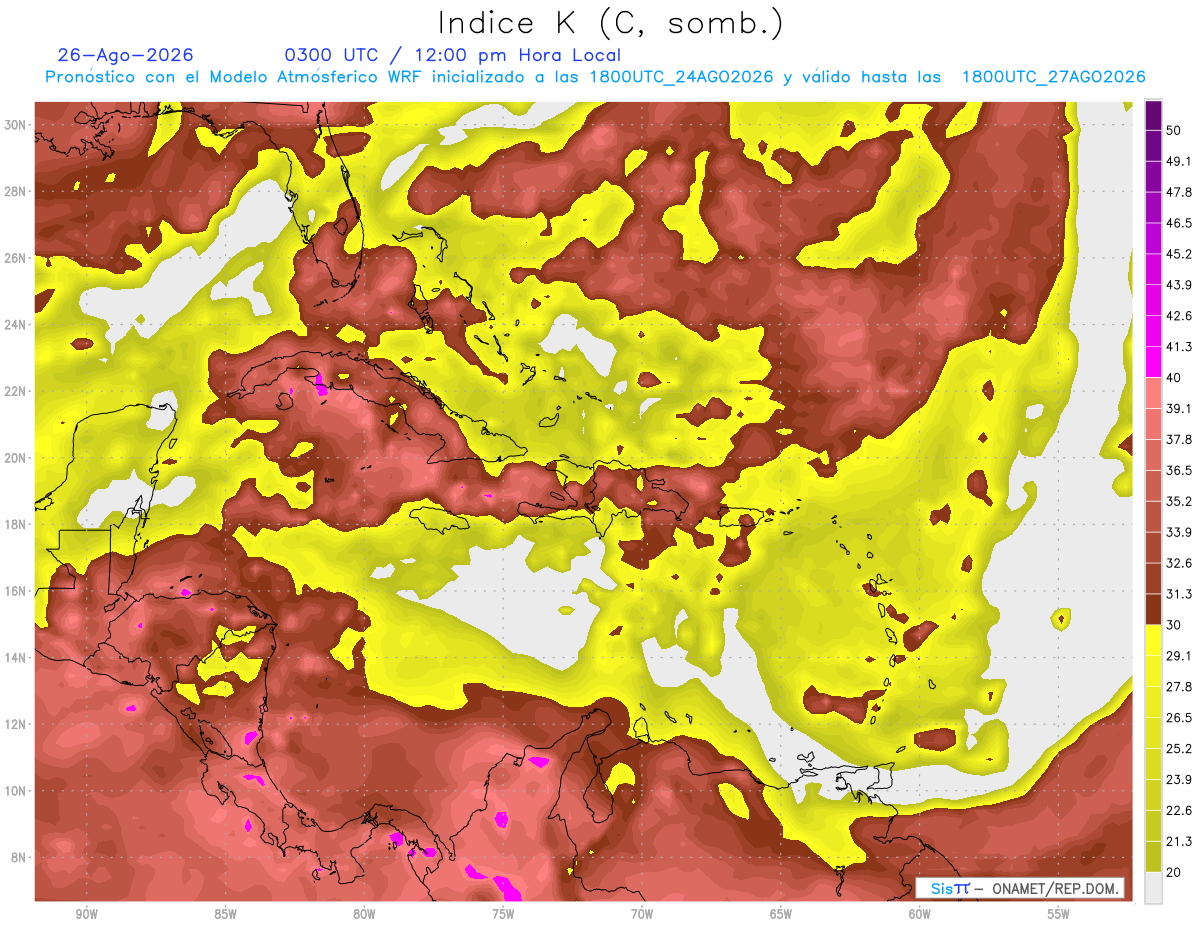Click the colorbar value "22.6"
Image resolution: width=1200 pixels, height=927 pixels.
point(1178,811)
